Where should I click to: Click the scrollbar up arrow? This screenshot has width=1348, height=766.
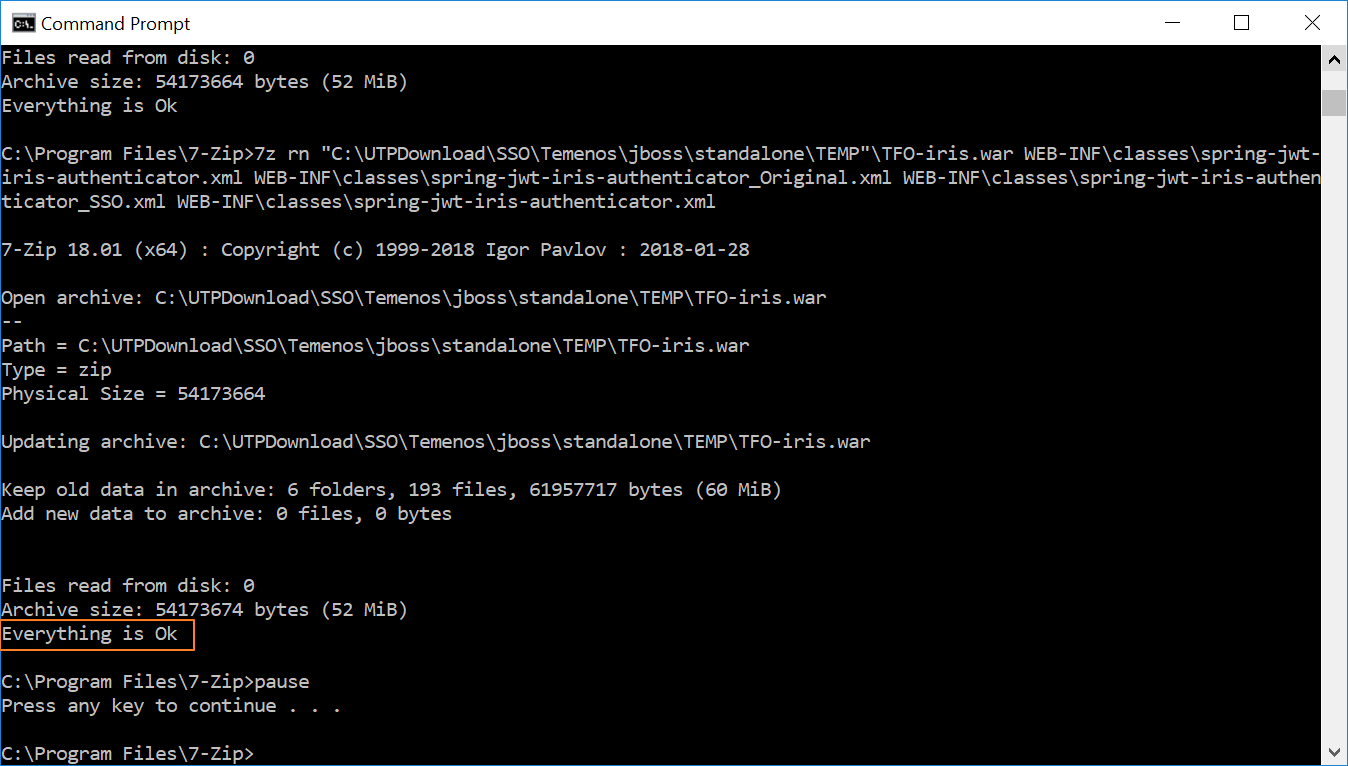click(x=1334, y=59)
